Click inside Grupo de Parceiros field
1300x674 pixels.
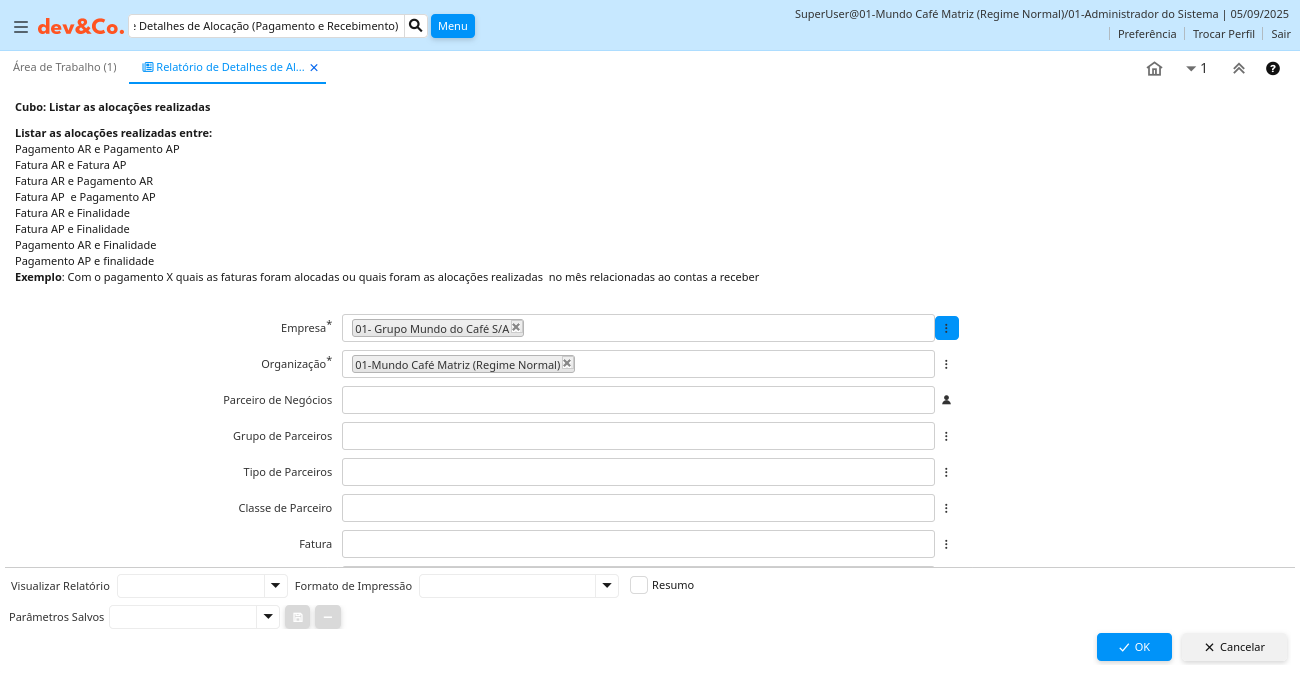tap(637, 436)
